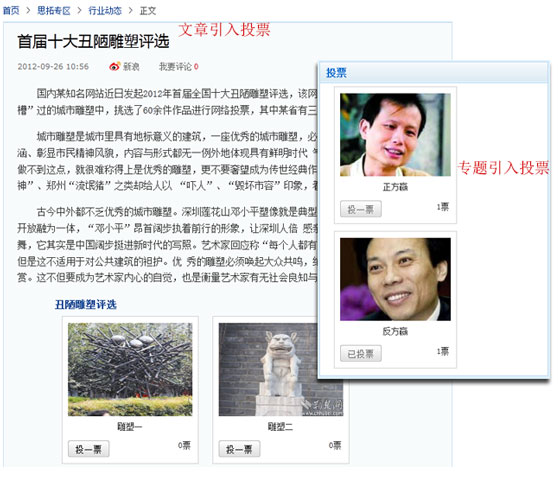Vote for 雕塑一 with 投一票 button
The image size is (560, 477).
pyautogui.click(x=89, y=449)
